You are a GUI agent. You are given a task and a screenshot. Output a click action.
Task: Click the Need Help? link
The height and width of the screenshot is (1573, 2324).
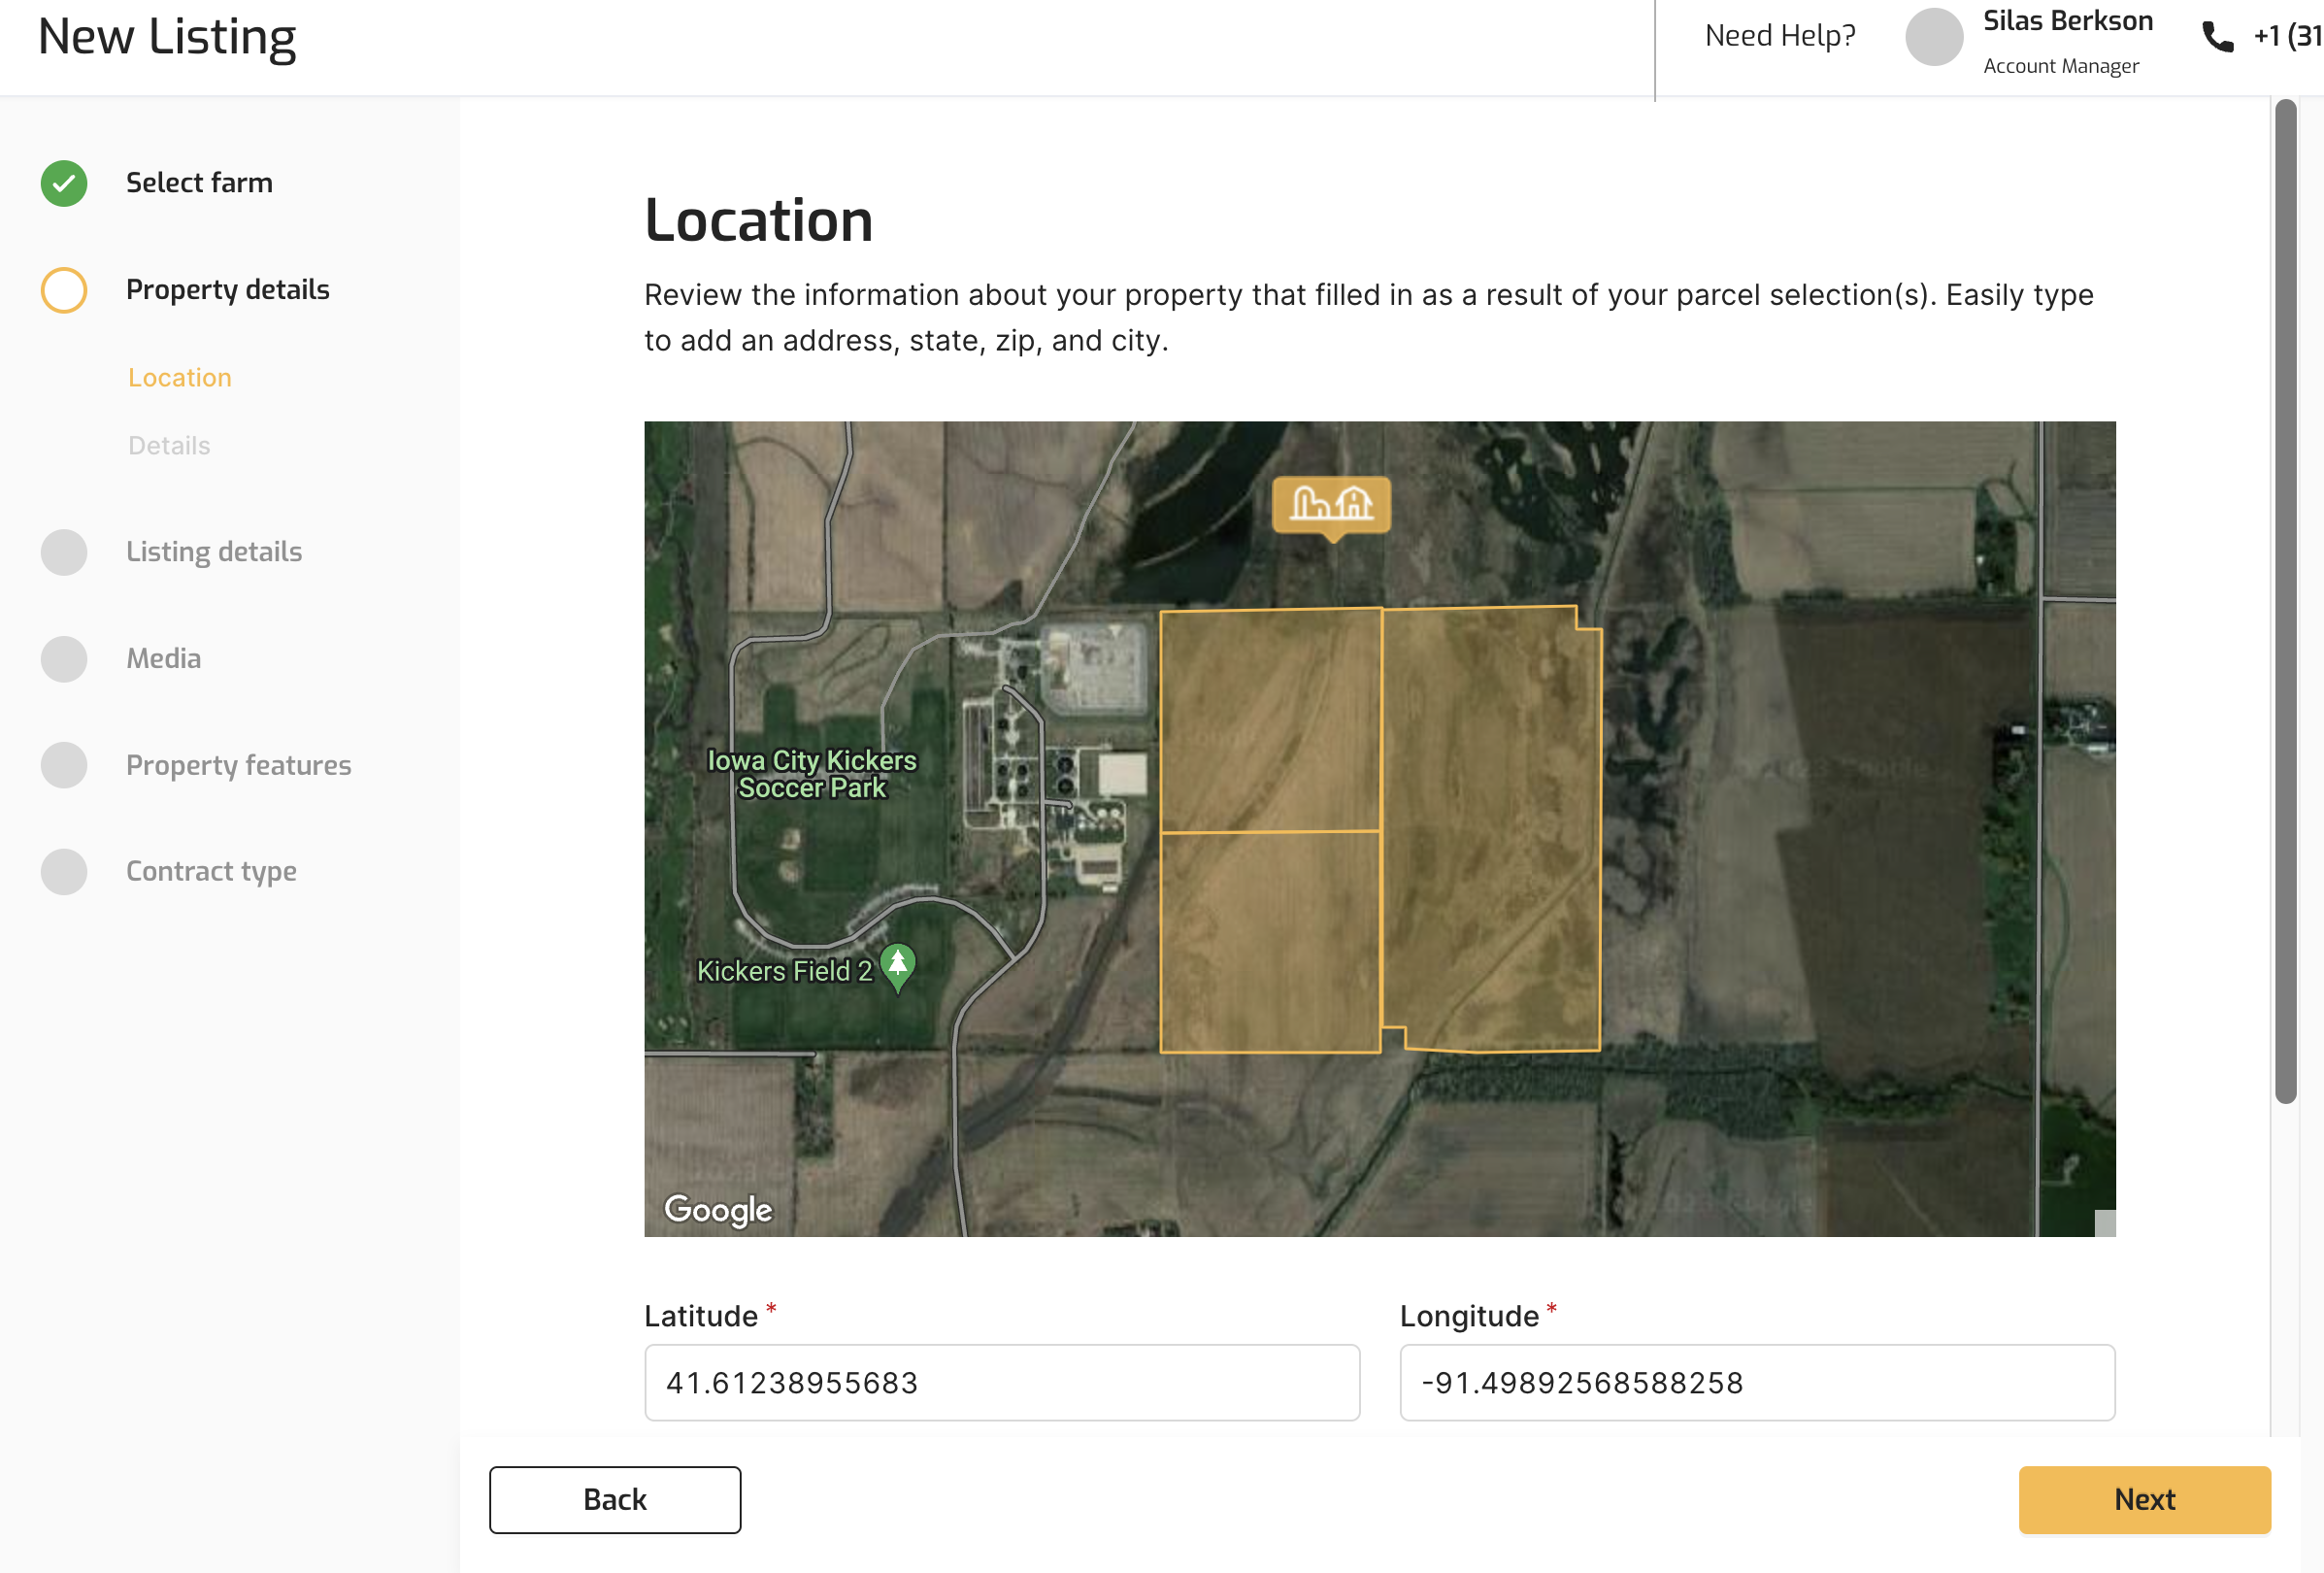coord(1780,36)
